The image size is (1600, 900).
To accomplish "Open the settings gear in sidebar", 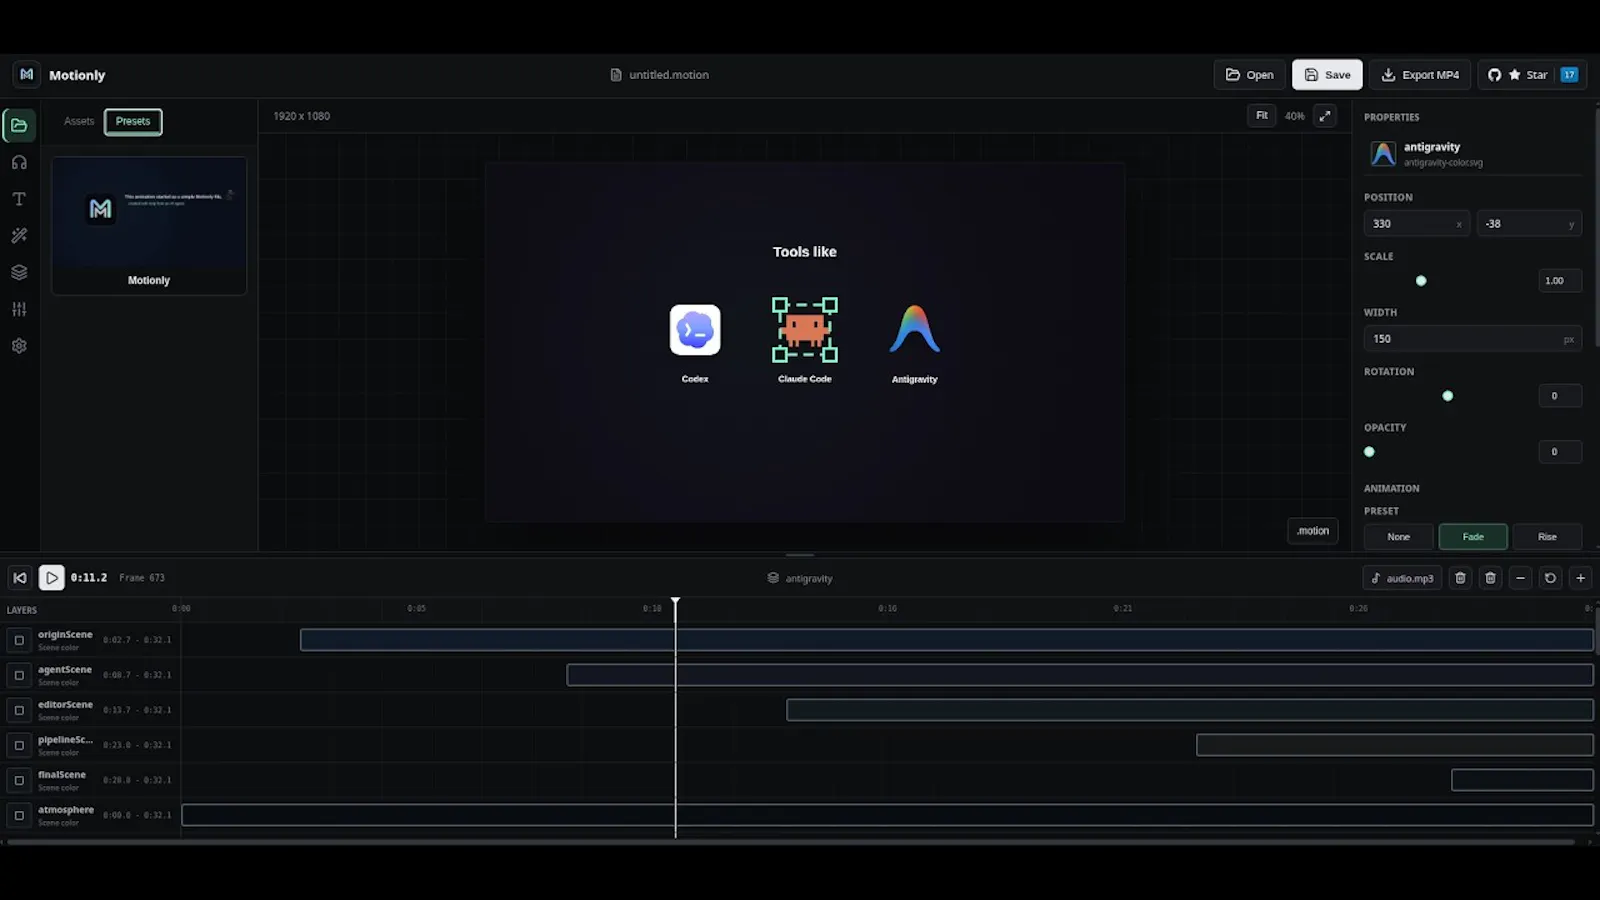I will pyautogui.click(x=19, y=346).
